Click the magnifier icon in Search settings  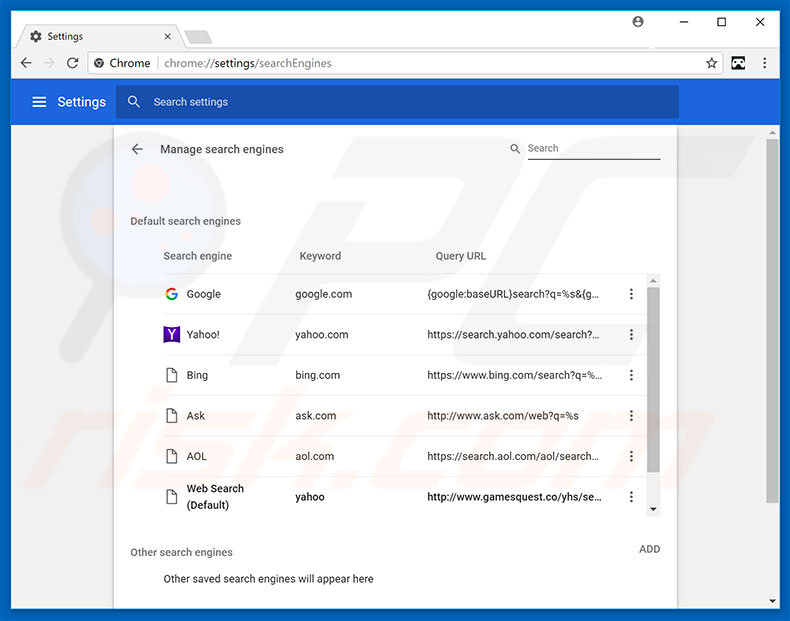(x=134, y=102)
